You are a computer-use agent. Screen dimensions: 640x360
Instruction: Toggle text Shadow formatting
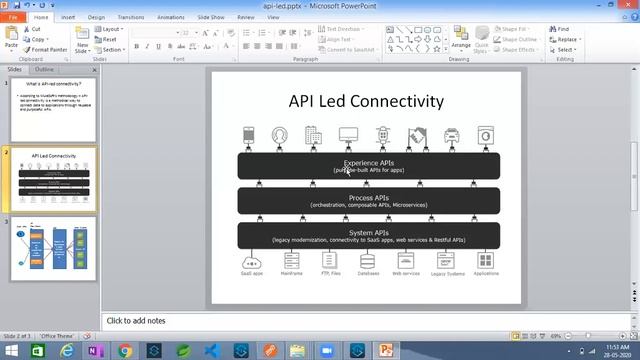click(170, 47)
